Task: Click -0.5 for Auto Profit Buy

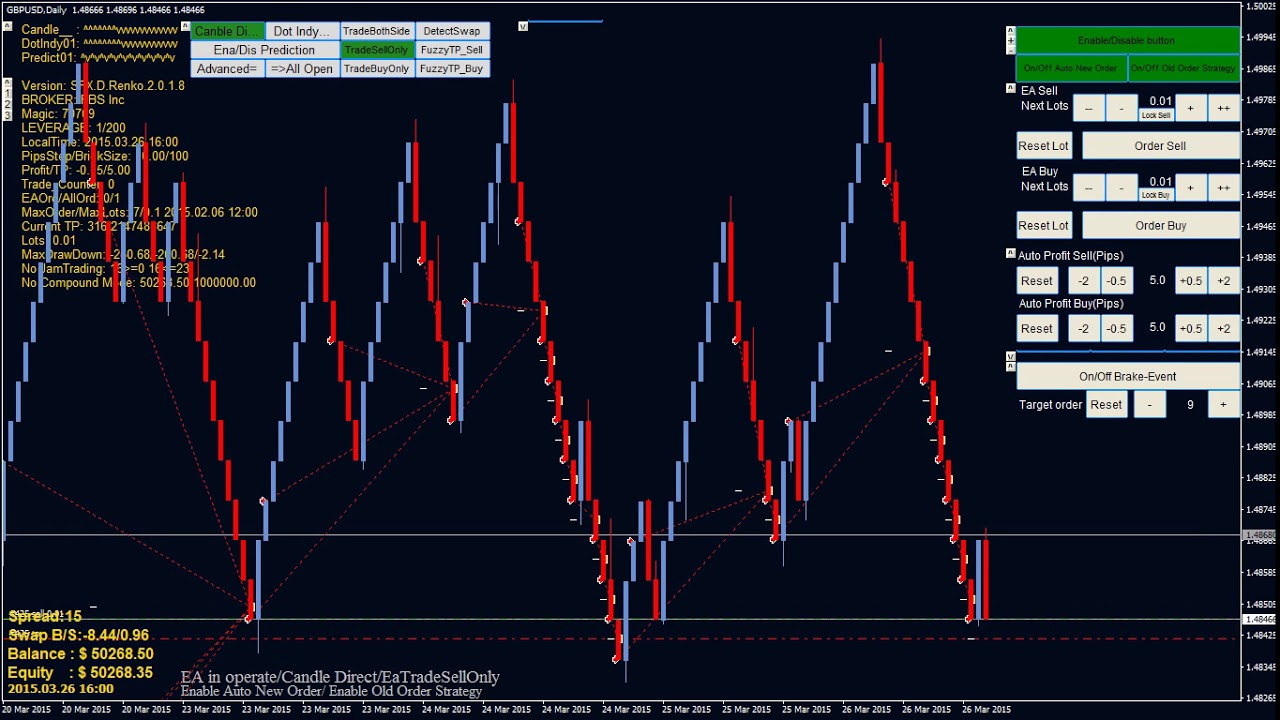Action: click(1116, 329)
